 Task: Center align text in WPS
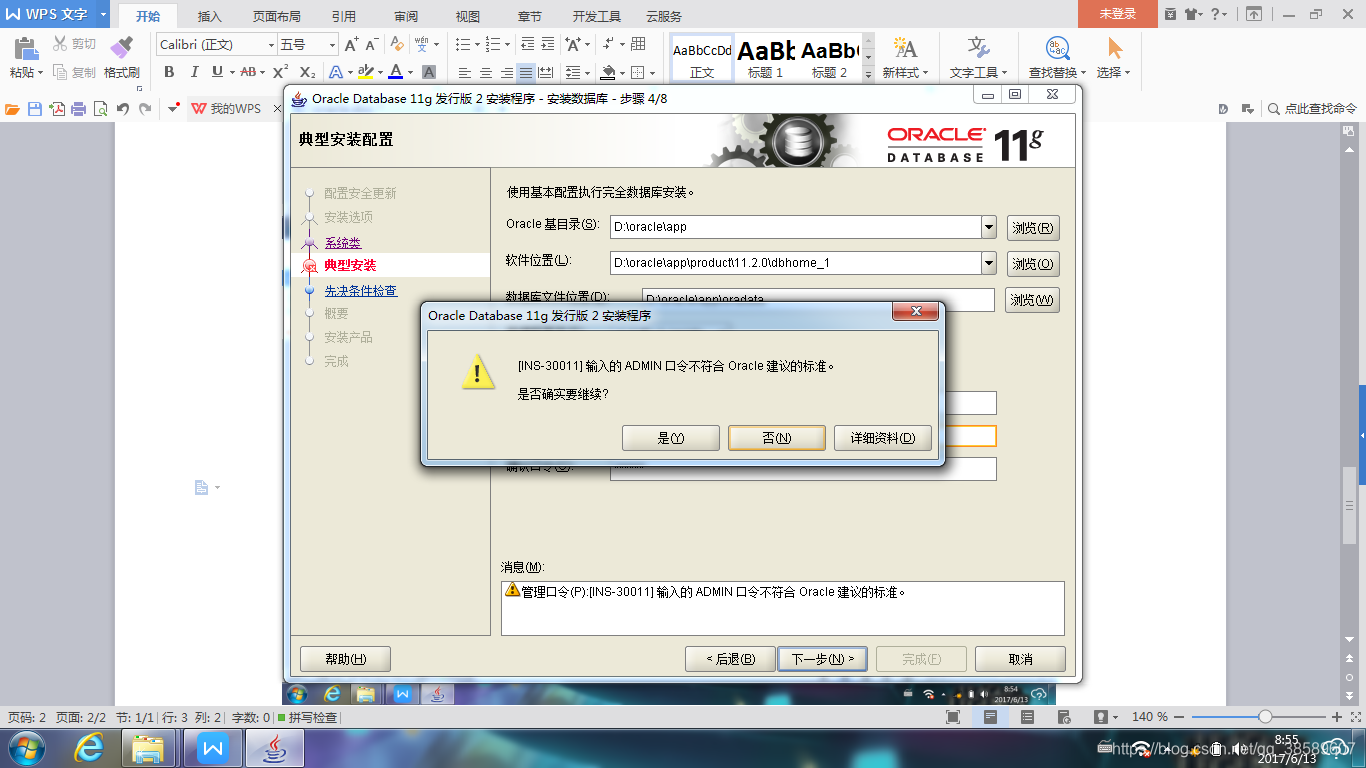(486, 73)
